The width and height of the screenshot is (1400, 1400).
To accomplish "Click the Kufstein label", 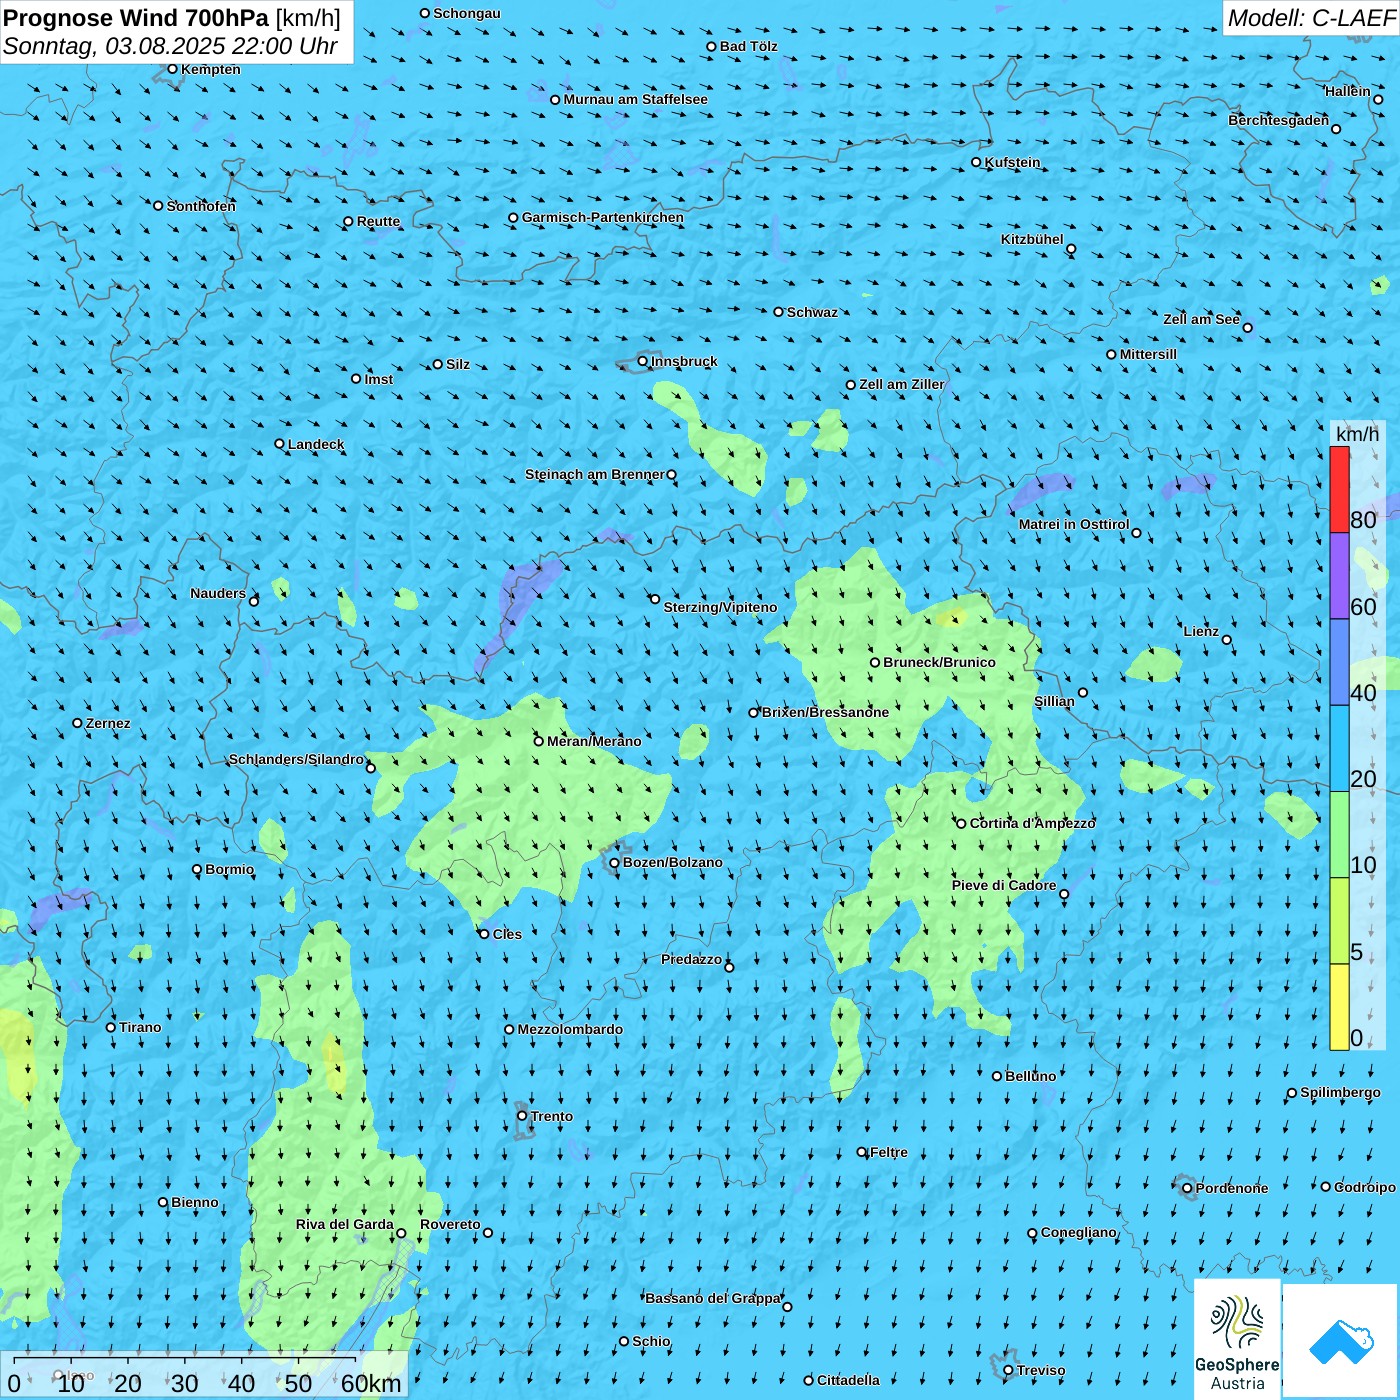I will click(x=1012, y=162).
